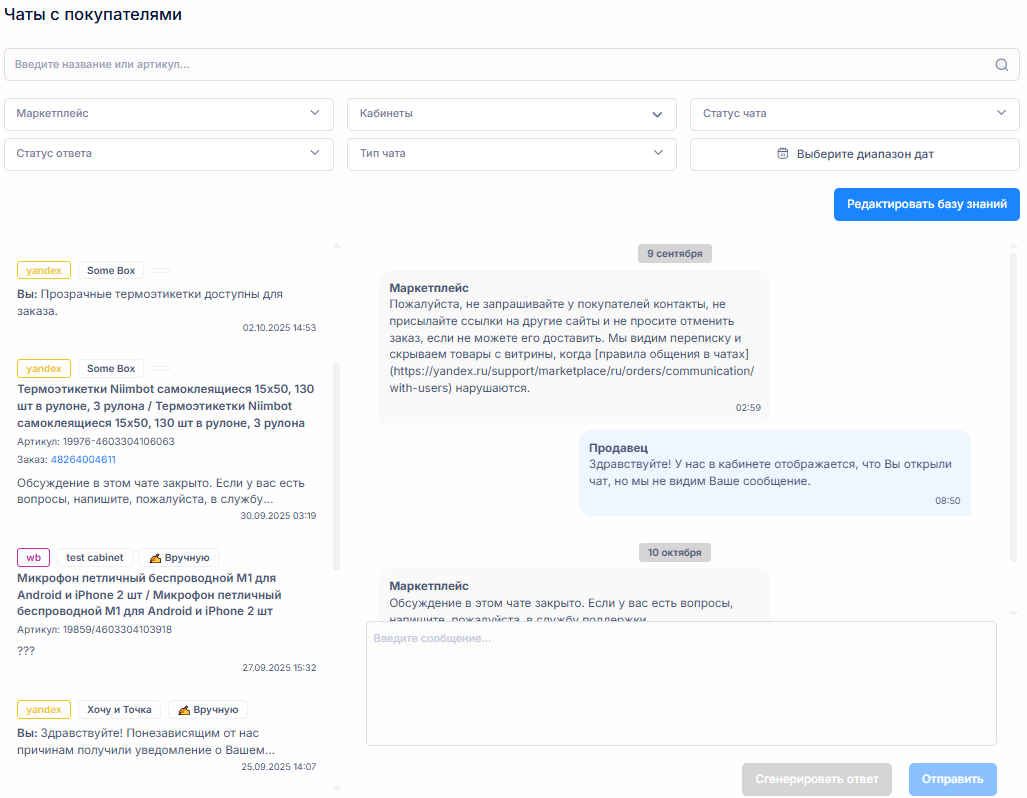This screenshot has height=798, width=1027.
Task: Click the yandex badge on the Термоэтикетки chat
Action: [44, 369]
